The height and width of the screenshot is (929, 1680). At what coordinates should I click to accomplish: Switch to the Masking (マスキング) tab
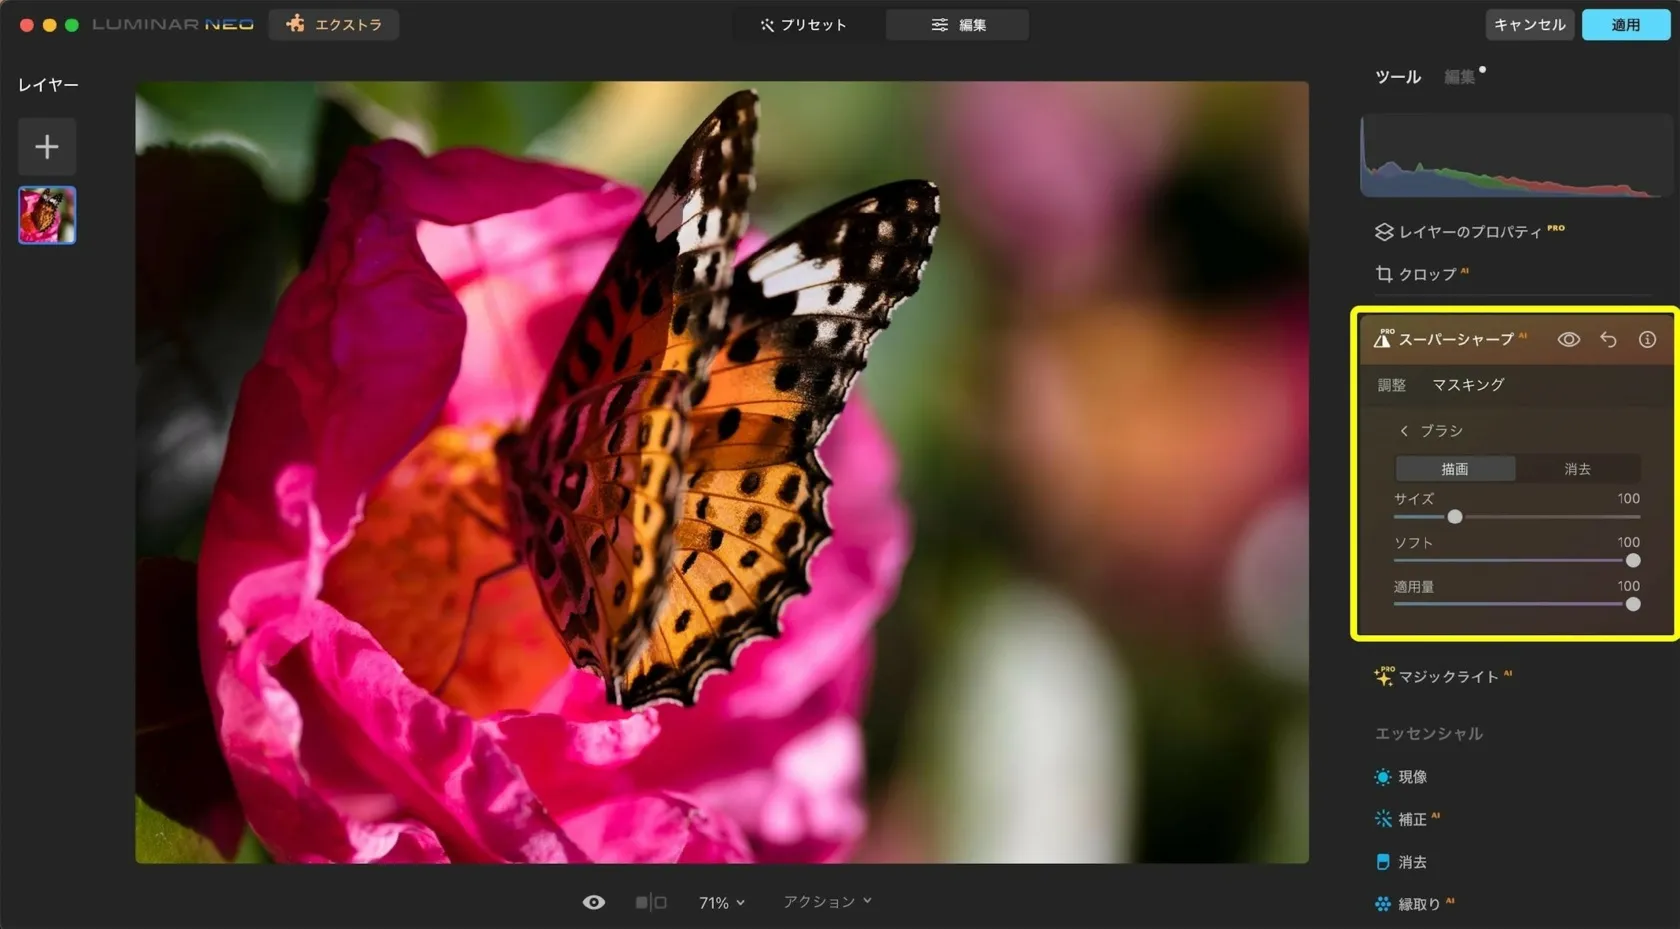click(1467, 385)
